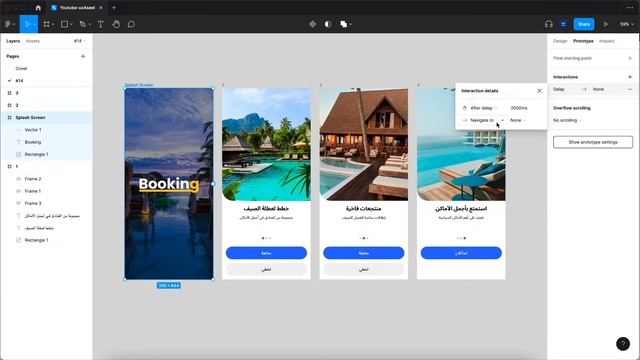Click gray skip button on frame 2
The width and height of the screenshot is (640, 360).
tap(363, 269)
